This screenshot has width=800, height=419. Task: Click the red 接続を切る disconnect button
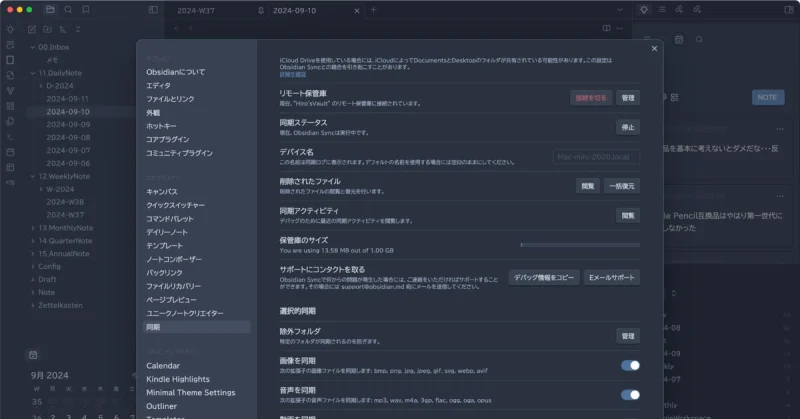point(591,98)
